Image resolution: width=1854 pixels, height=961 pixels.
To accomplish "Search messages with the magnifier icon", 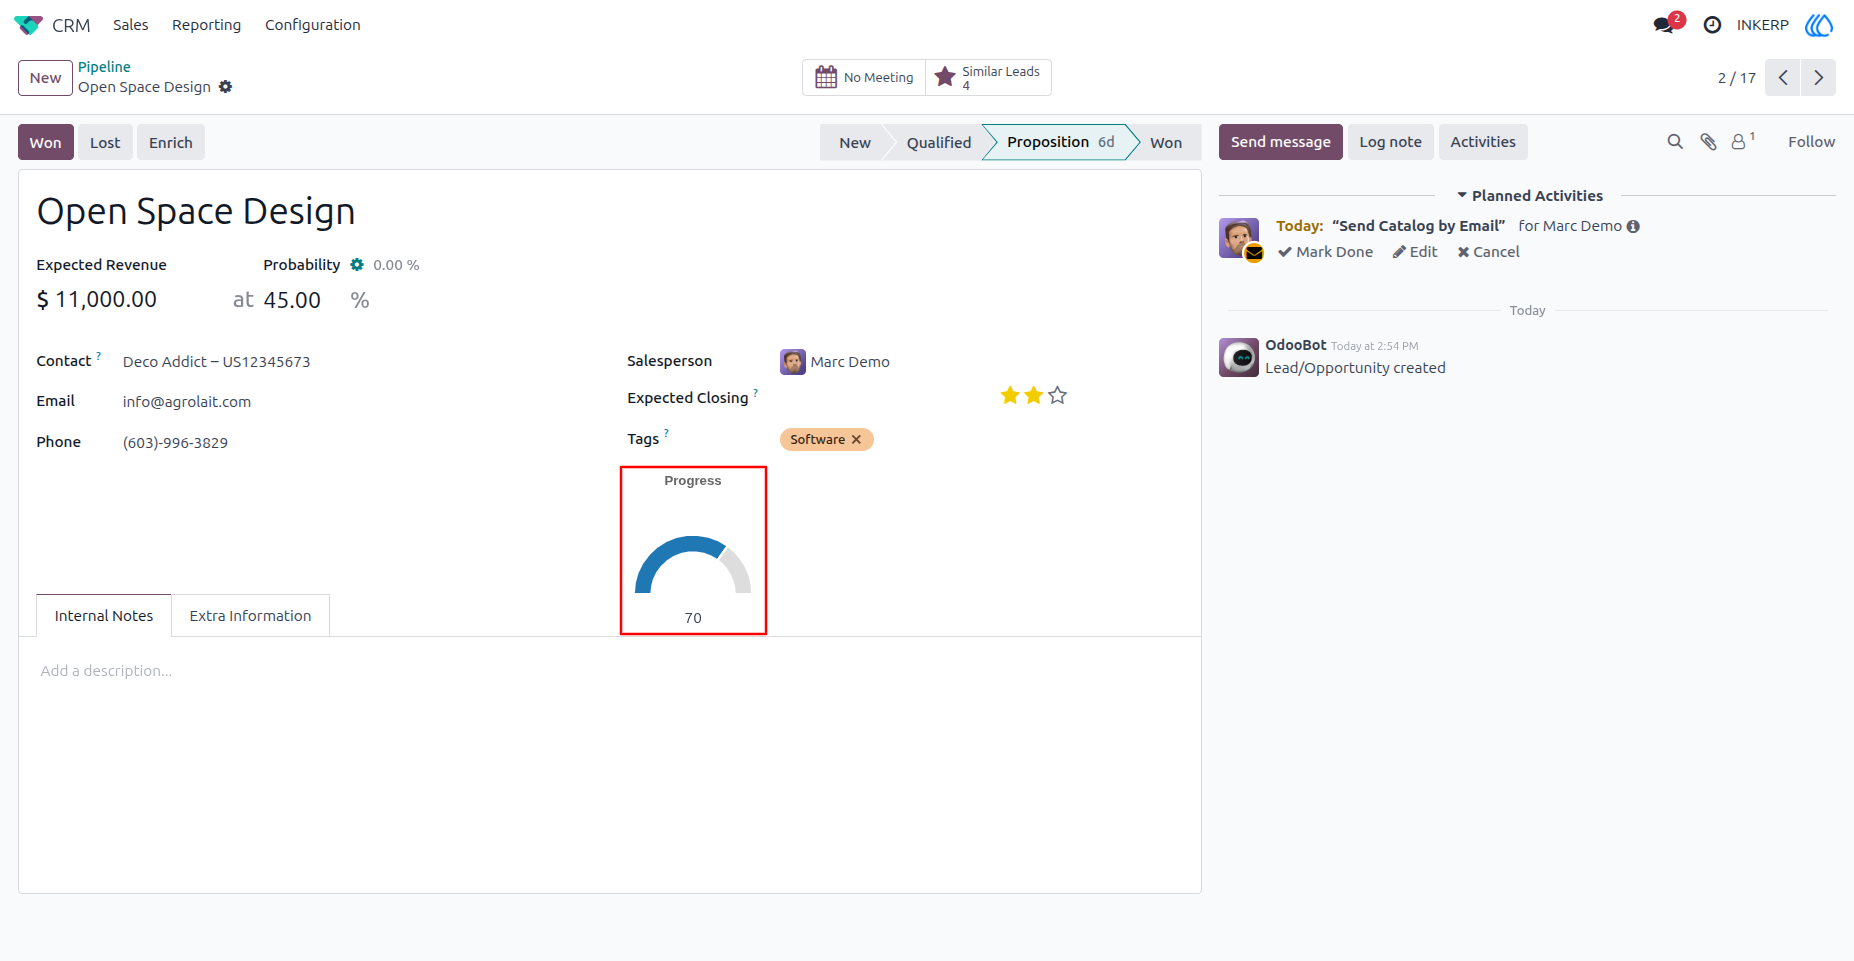I will coord(1675,142).
